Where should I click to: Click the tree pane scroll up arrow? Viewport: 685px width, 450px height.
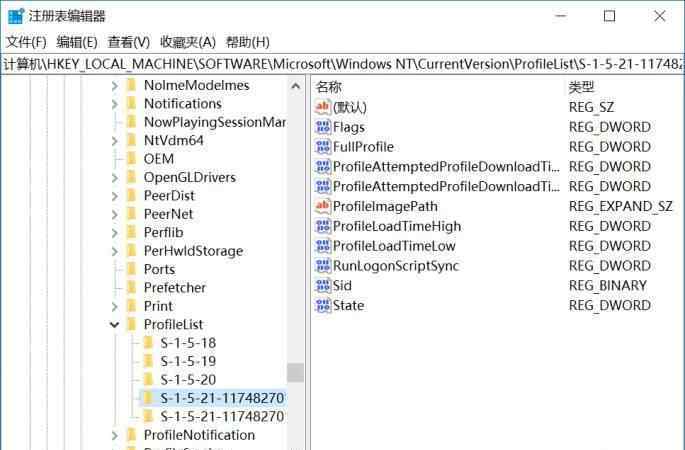click(296, 87)
